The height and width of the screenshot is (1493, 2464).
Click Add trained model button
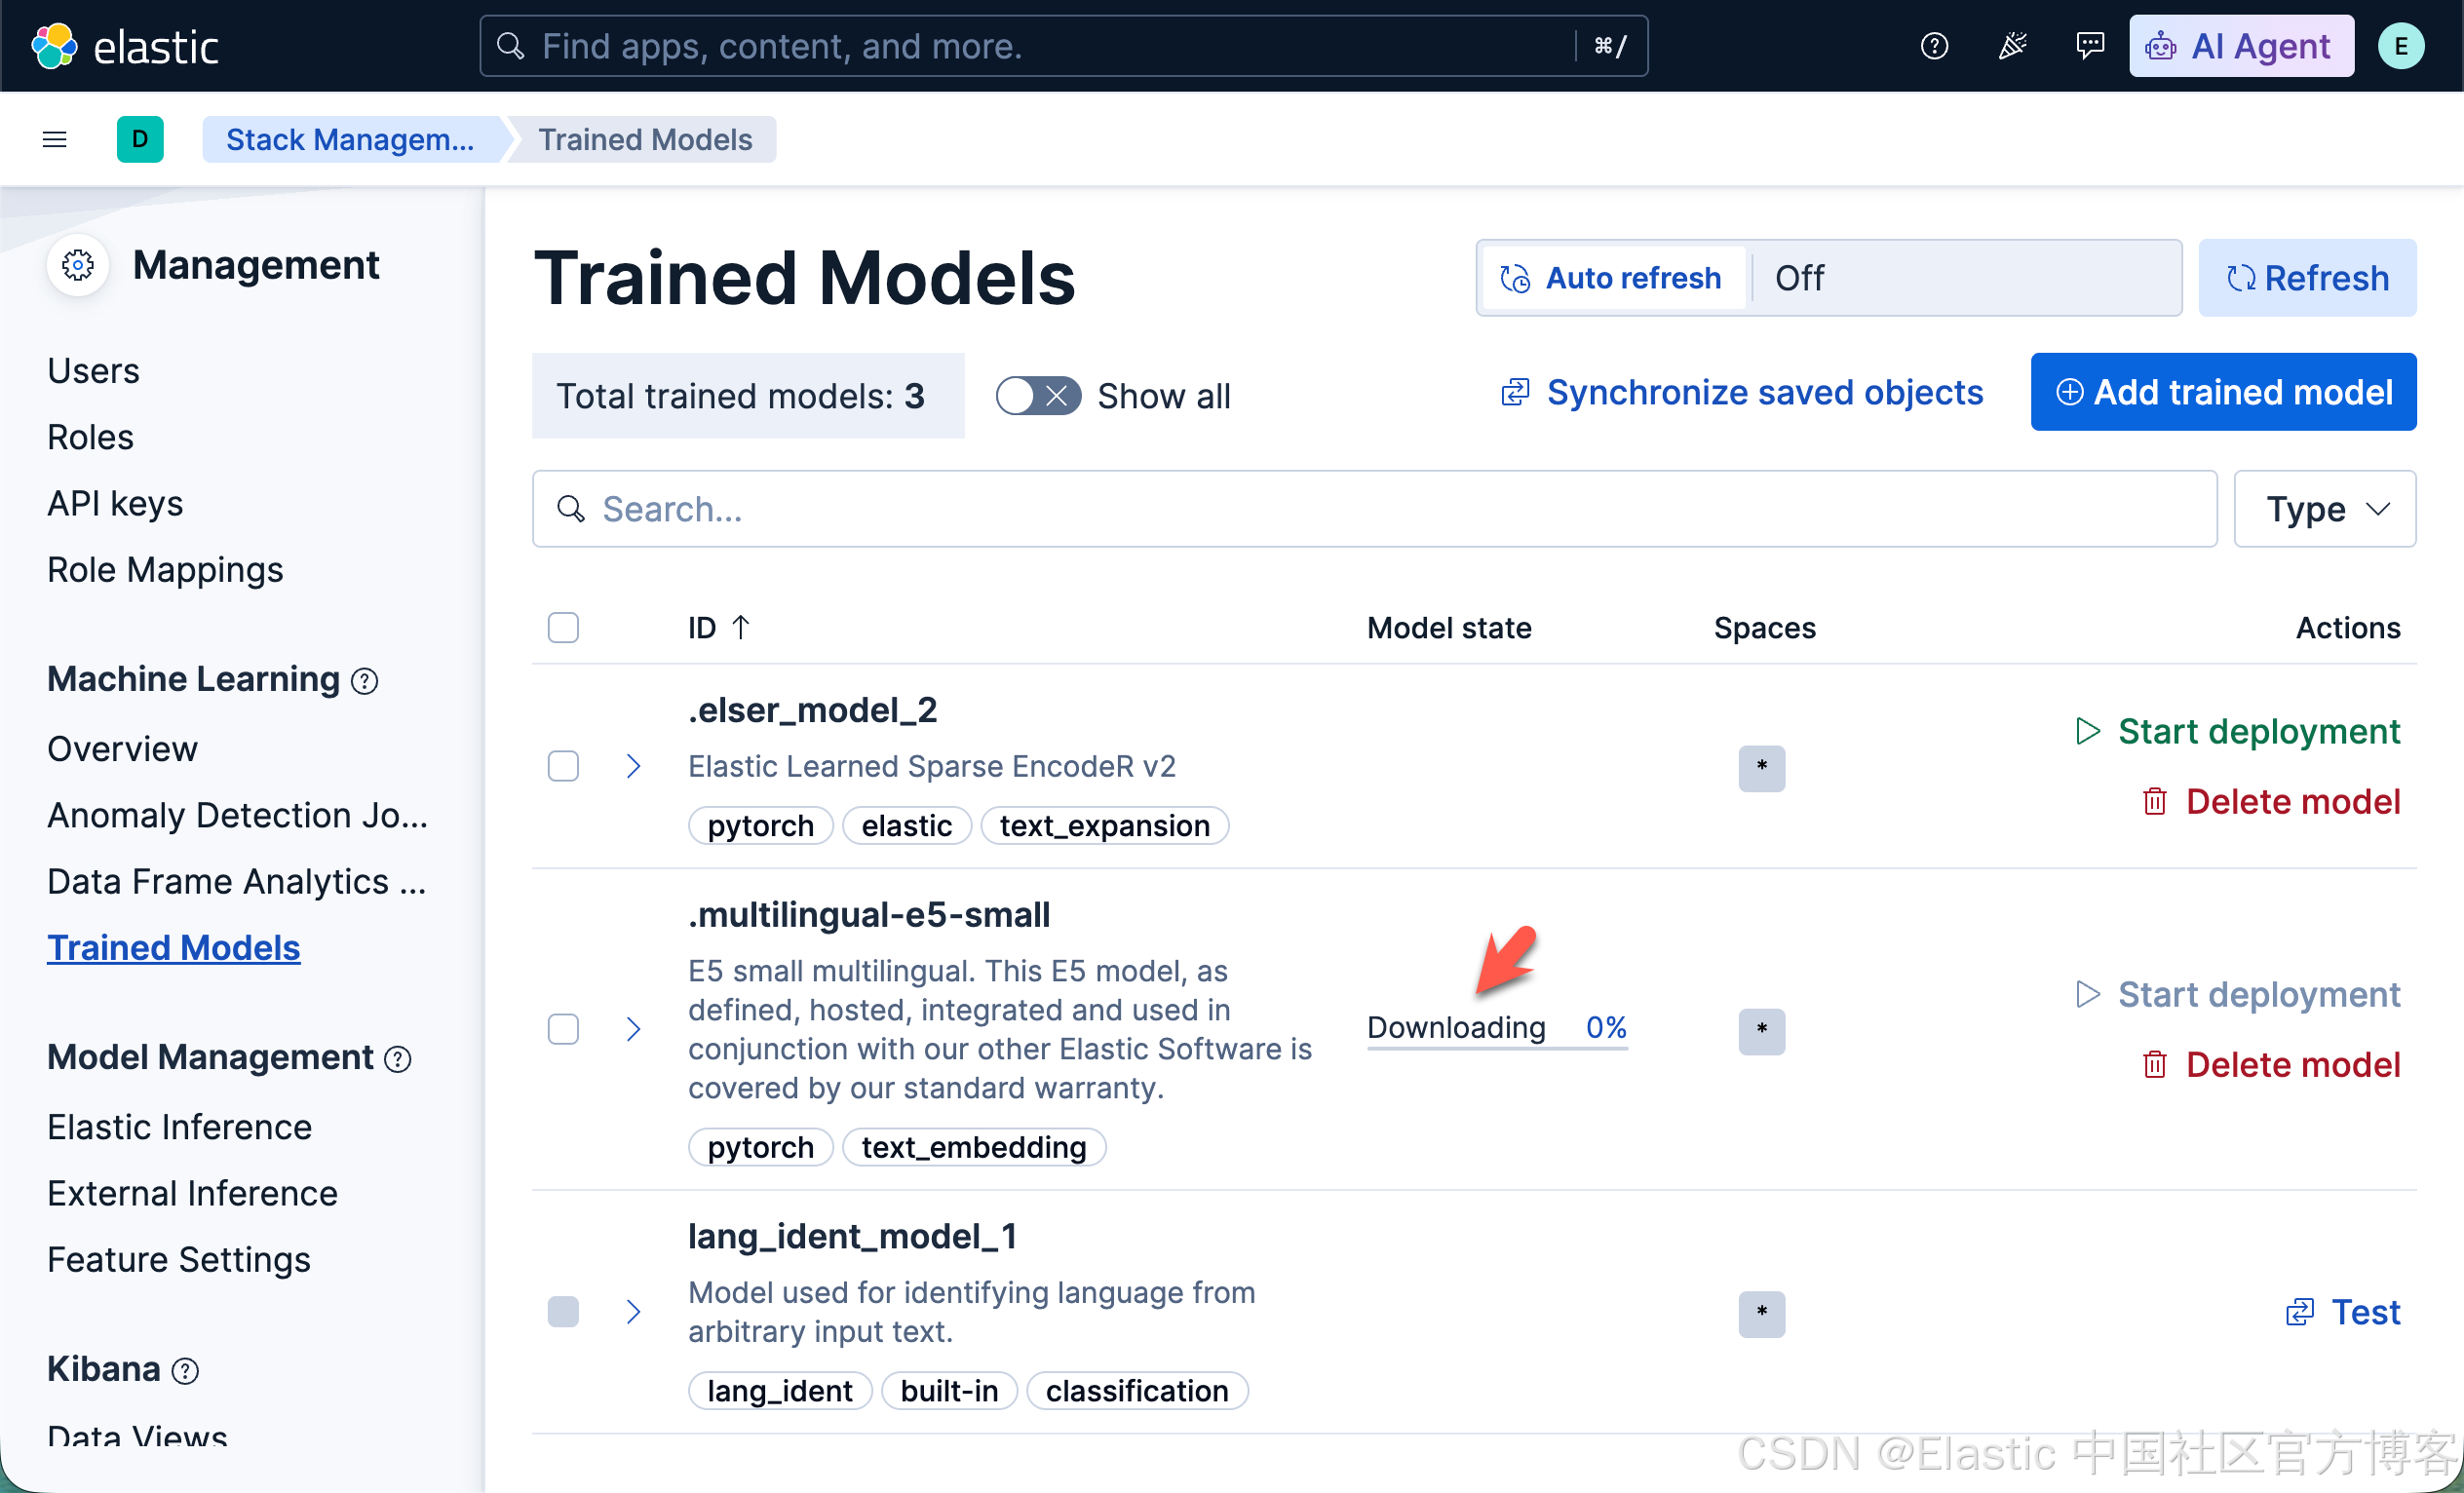pyautogui.click(x=2223, y=392)
